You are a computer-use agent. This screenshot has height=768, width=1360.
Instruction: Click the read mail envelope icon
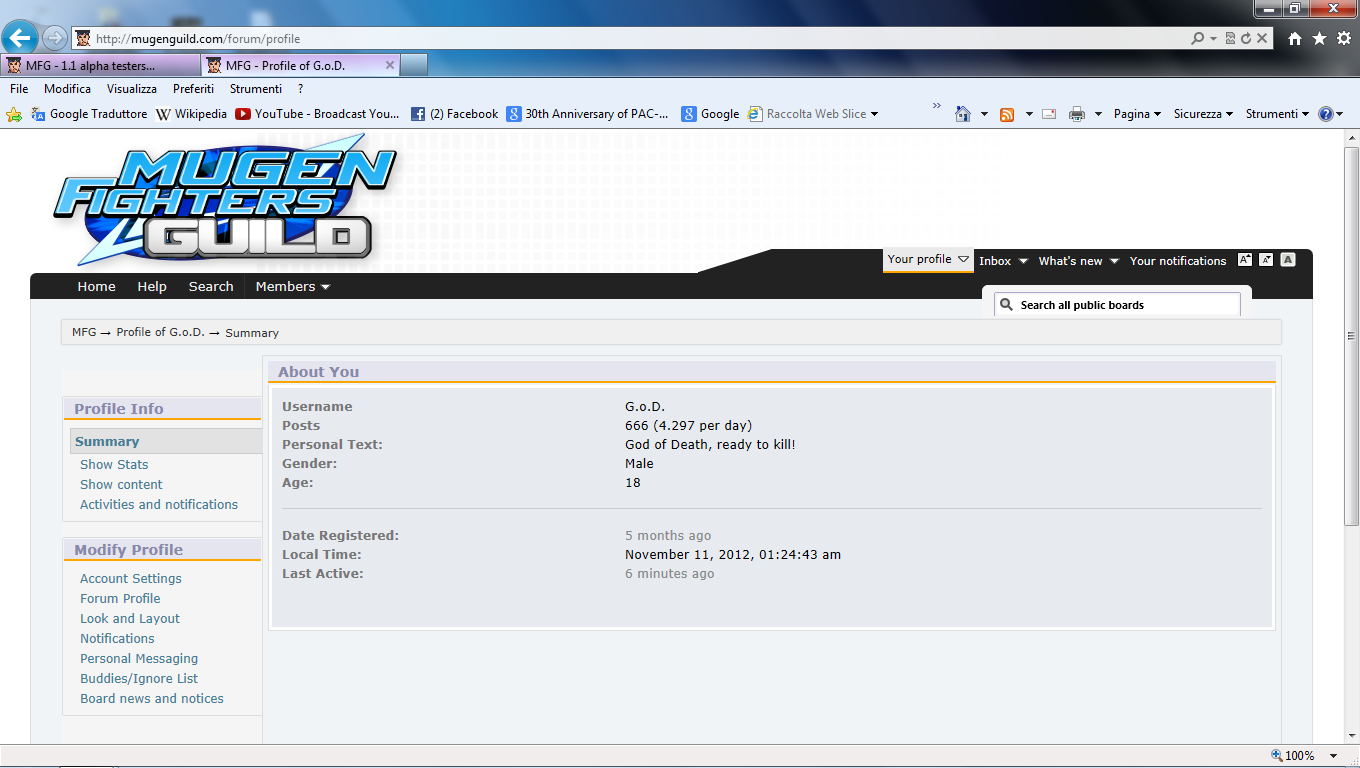tap(1048, 114)
